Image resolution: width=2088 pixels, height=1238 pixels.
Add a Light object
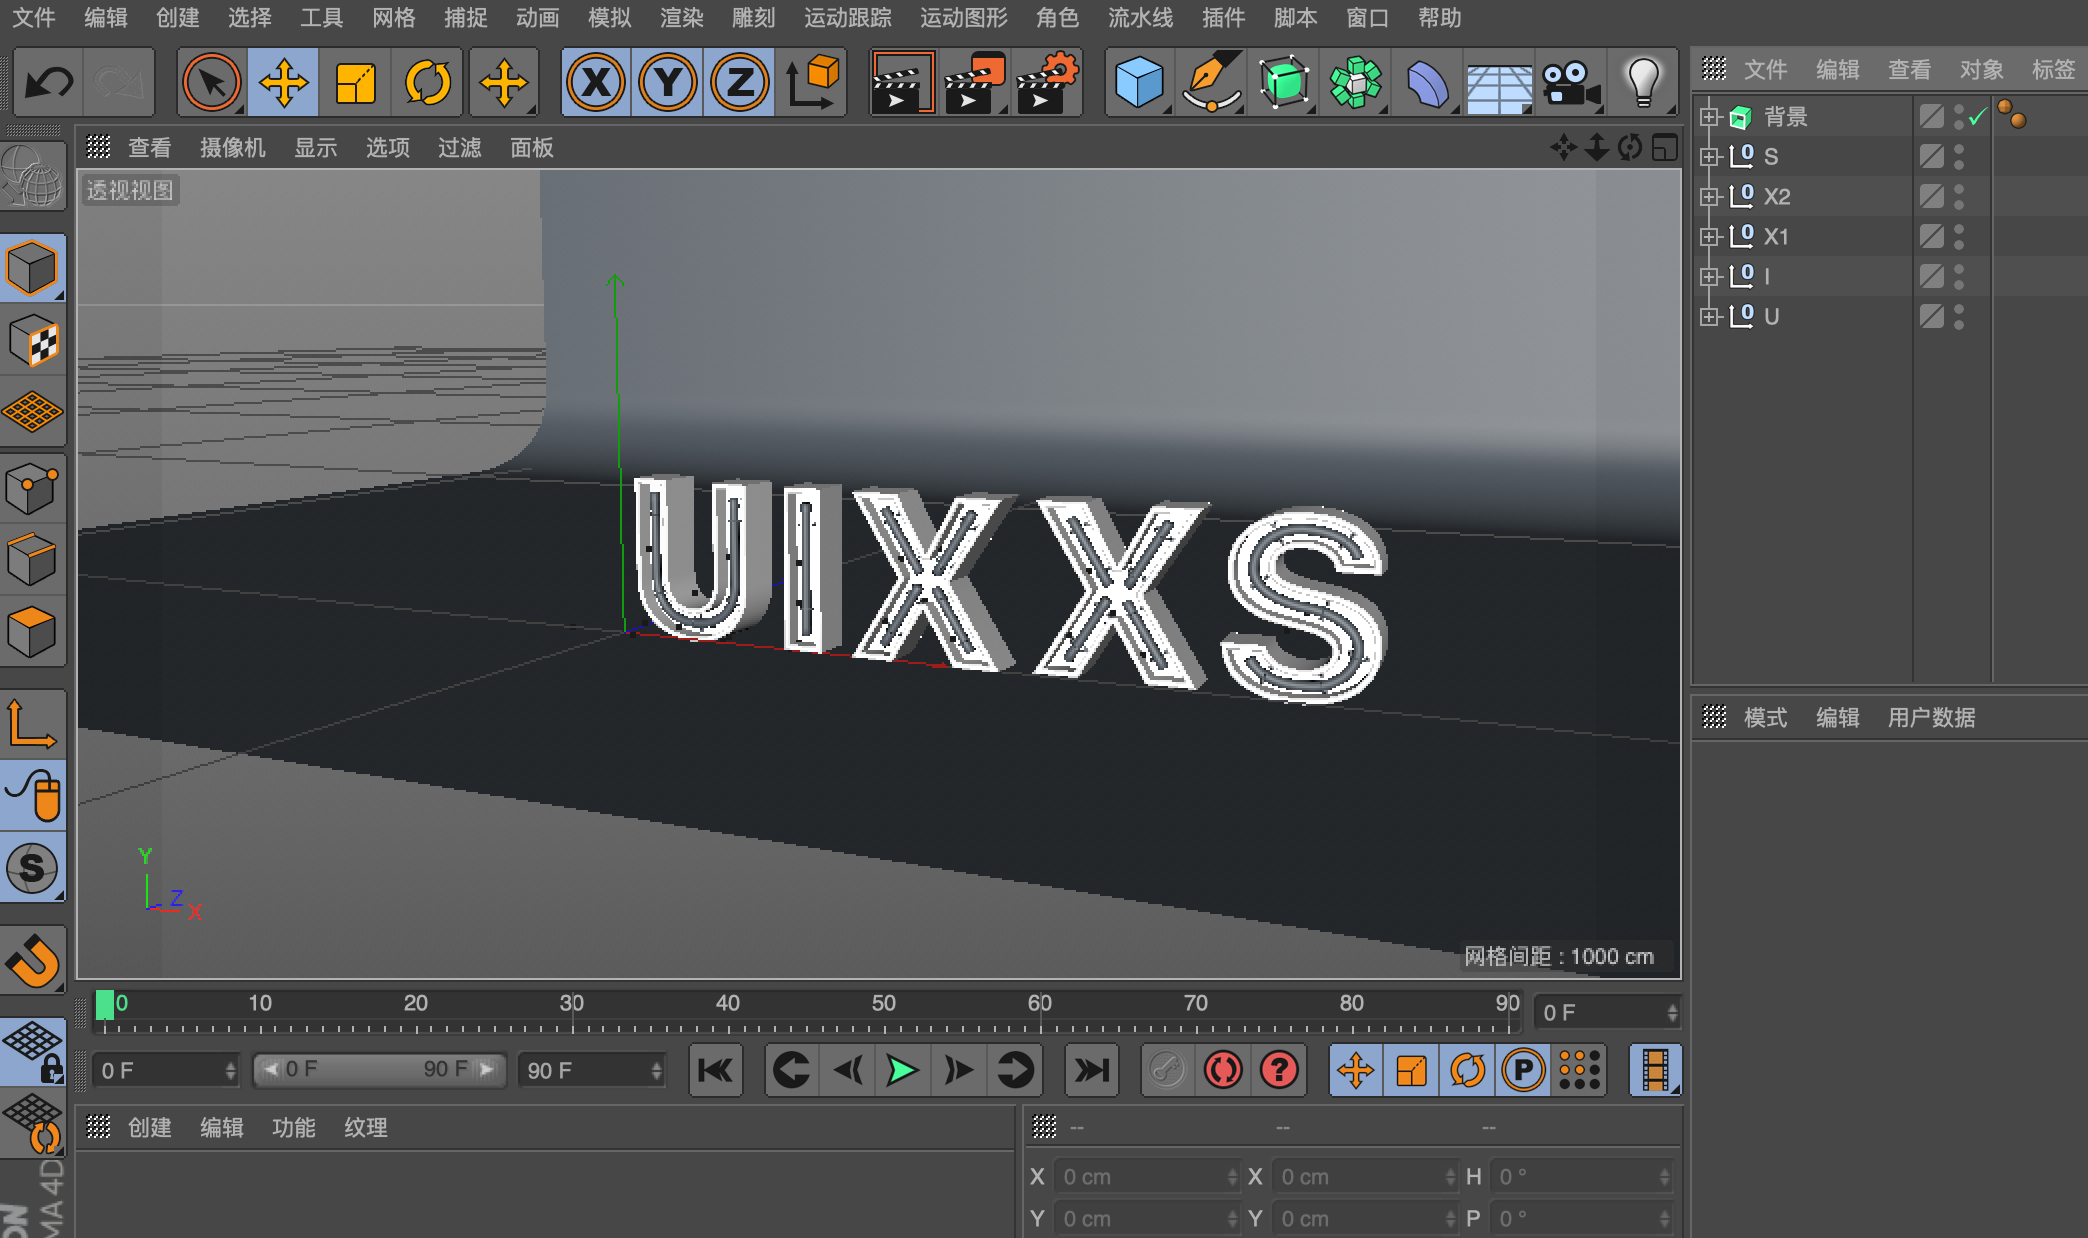1642,83
